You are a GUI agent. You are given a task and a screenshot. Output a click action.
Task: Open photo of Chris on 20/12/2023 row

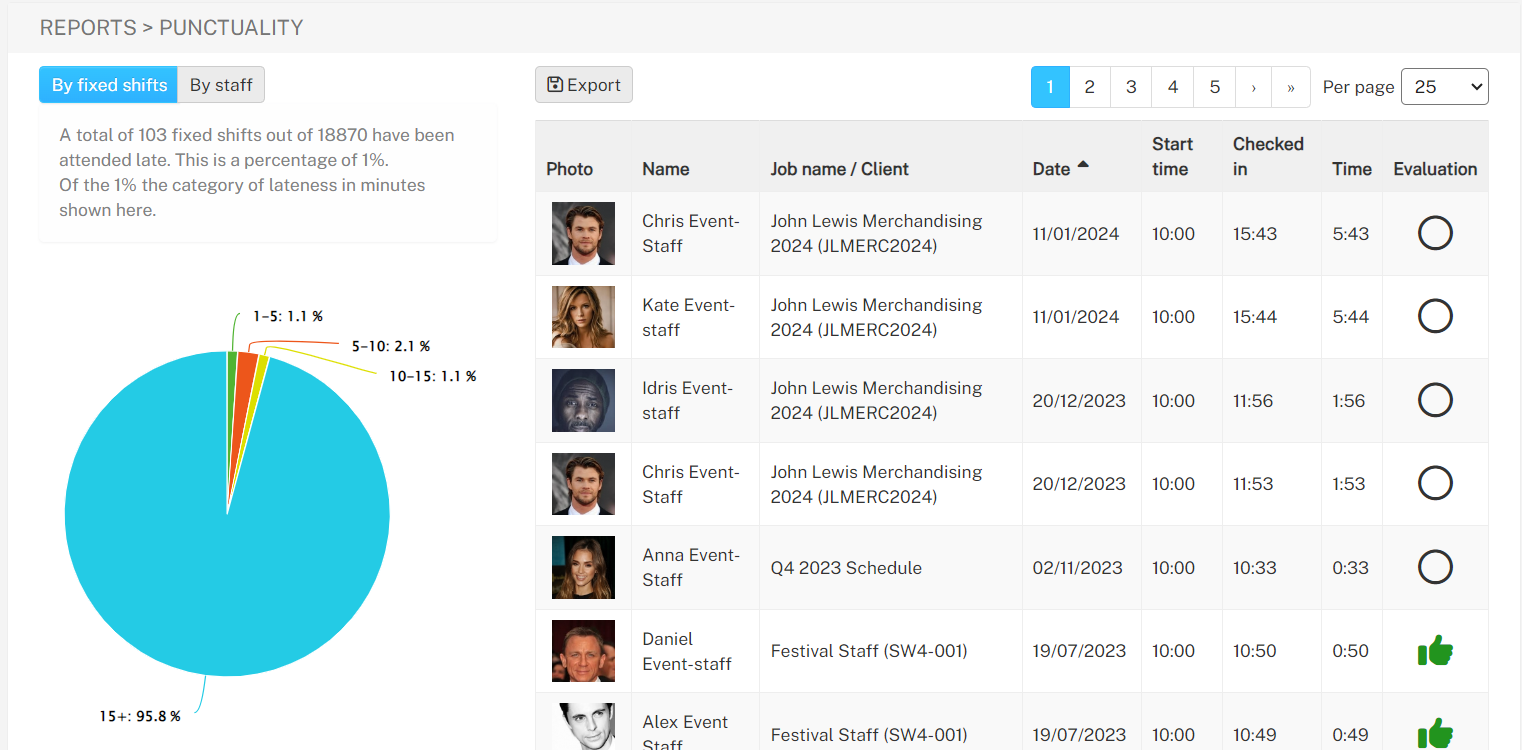(583, 484)
